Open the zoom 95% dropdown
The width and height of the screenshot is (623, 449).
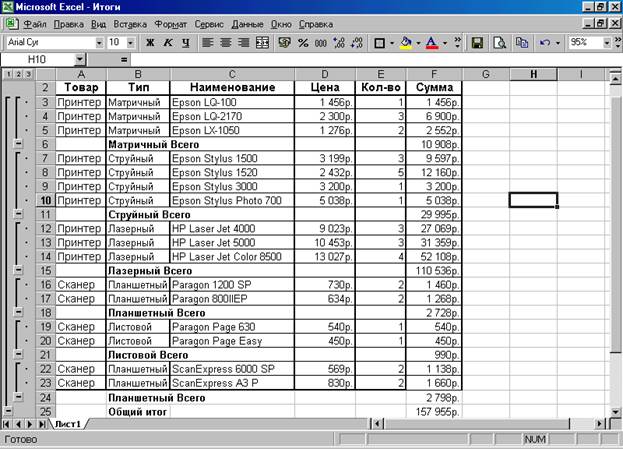(607, 43)
